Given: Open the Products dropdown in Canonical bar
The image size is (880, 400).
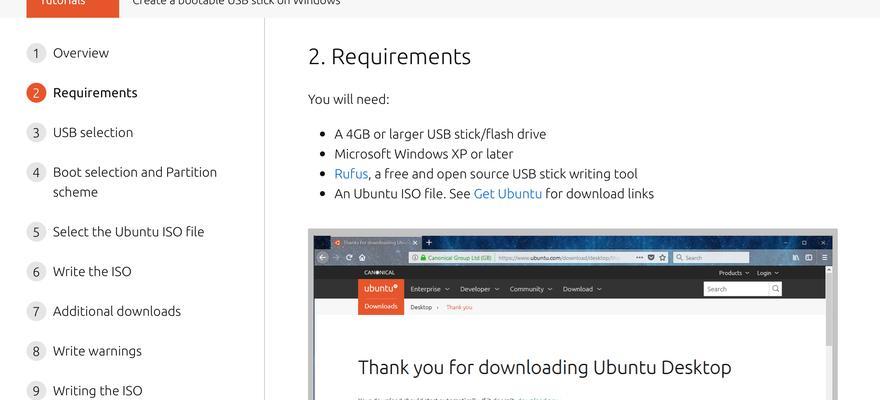Looking at the screenshot, I should (734, 273).
